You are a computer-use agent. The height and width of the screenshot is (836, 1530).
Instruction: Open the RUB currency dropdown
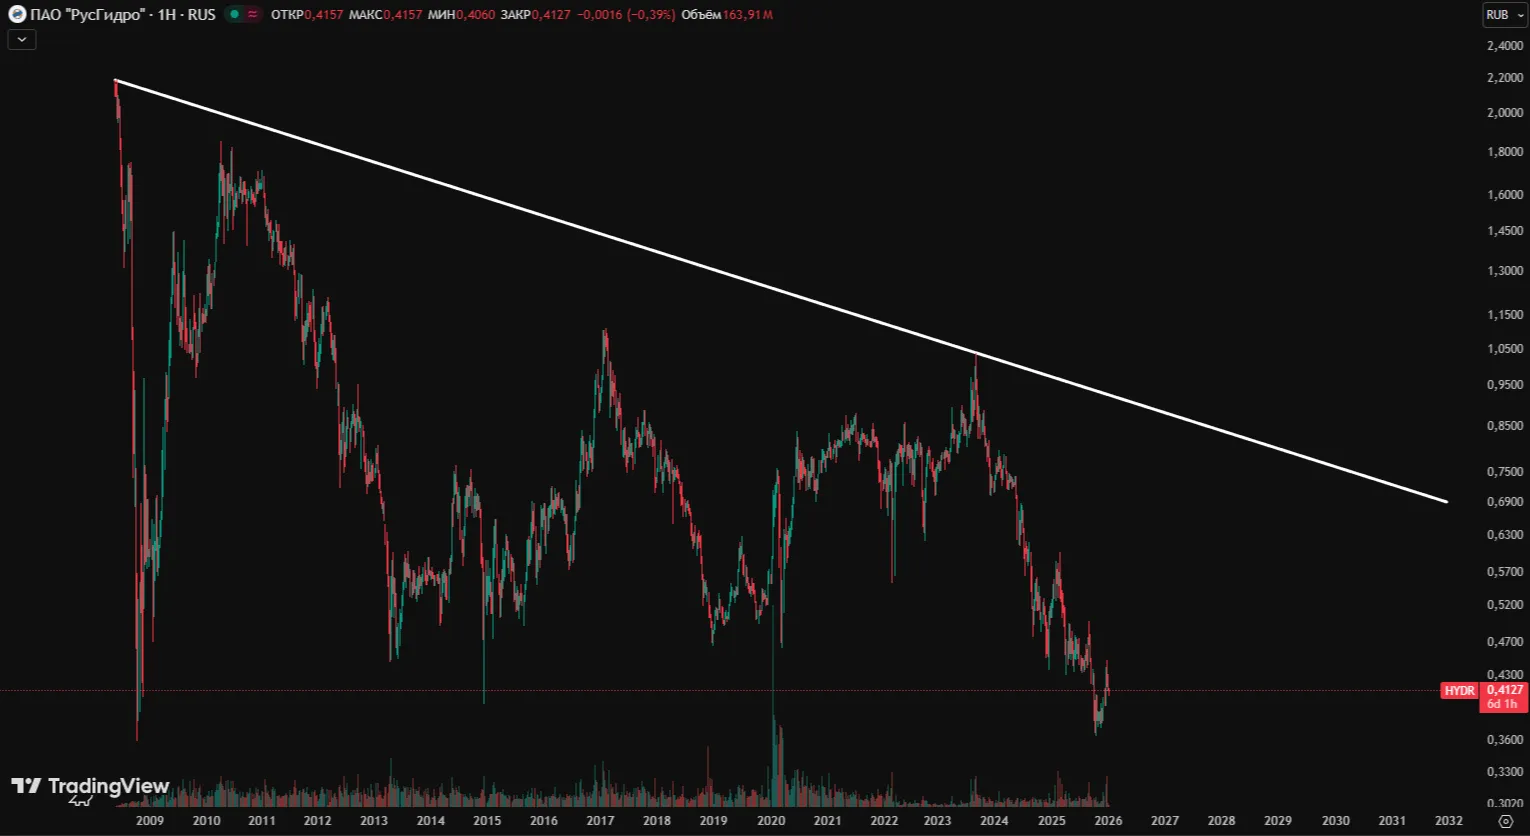coord(1504,15)
